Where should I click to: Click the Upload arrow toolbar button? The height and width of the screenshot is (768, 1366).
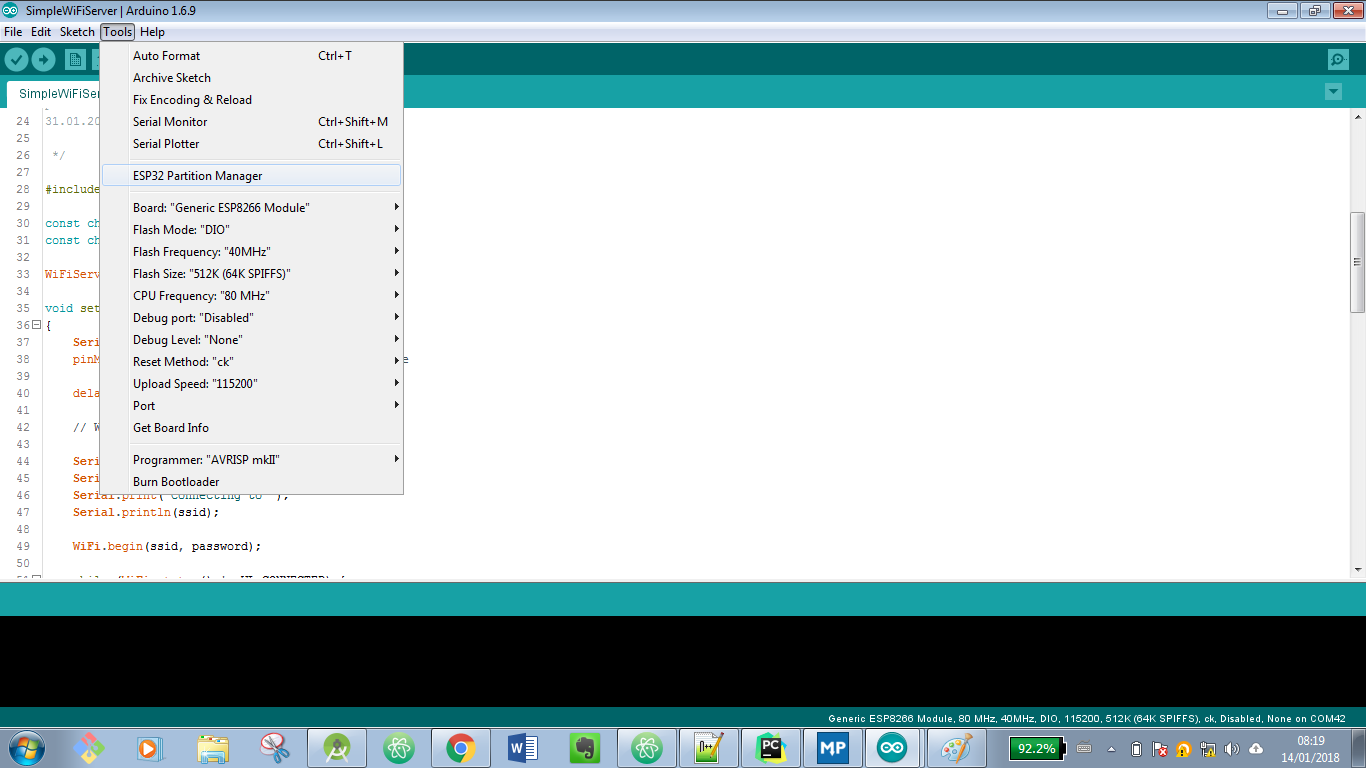(x=43, y=59)
